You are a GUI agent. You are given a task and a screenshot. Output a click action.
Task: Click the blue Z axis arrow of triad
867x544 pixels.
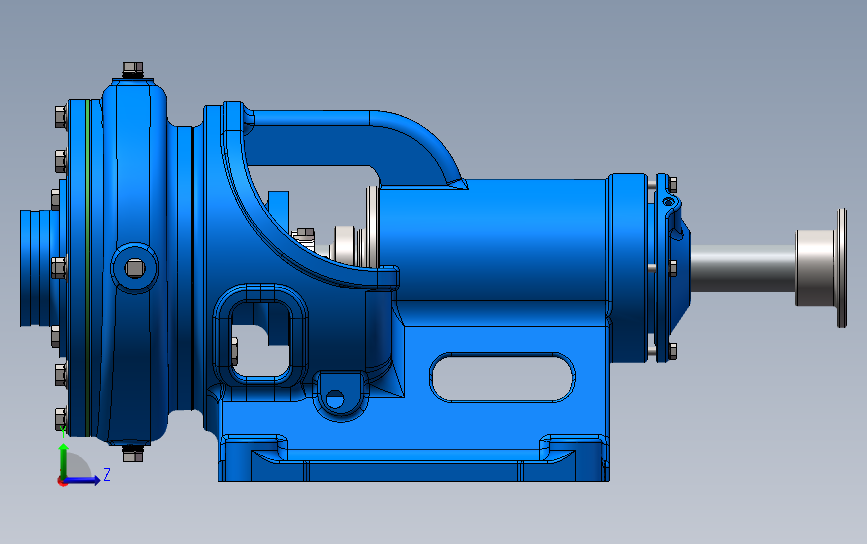click(x=83, y=481)
